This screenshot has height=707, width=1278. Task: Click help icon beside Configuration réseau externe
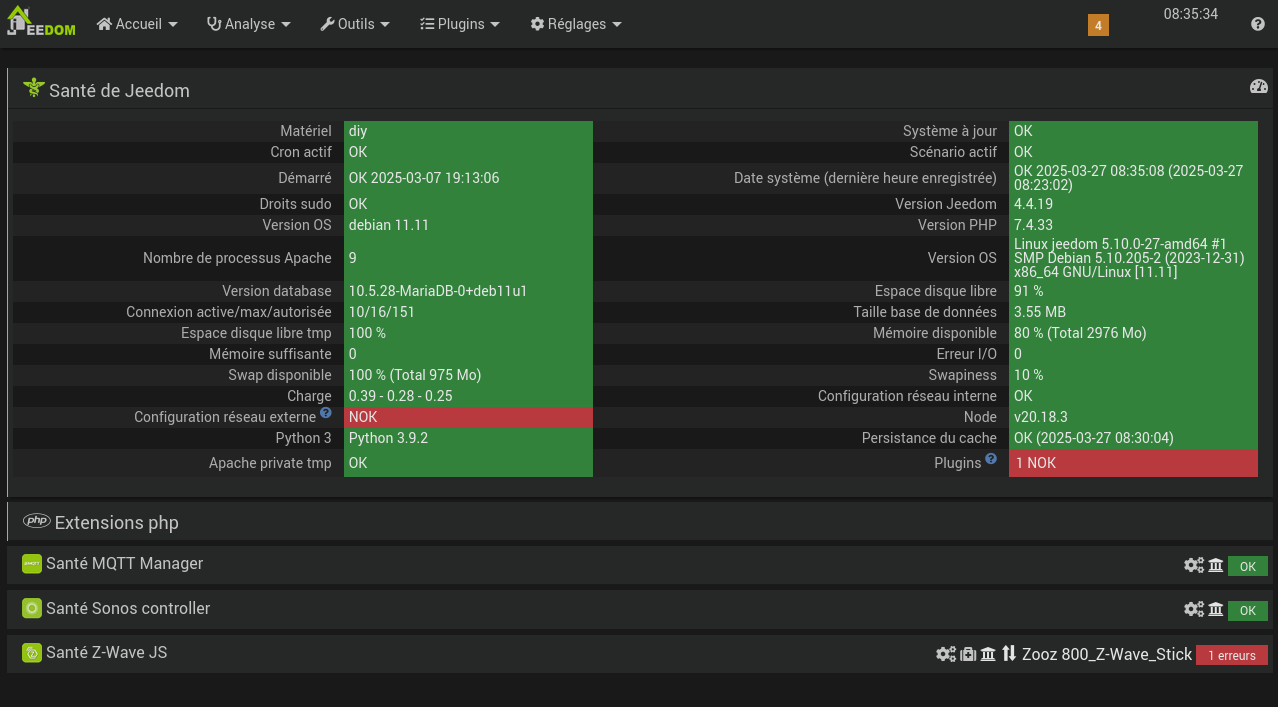325,413
